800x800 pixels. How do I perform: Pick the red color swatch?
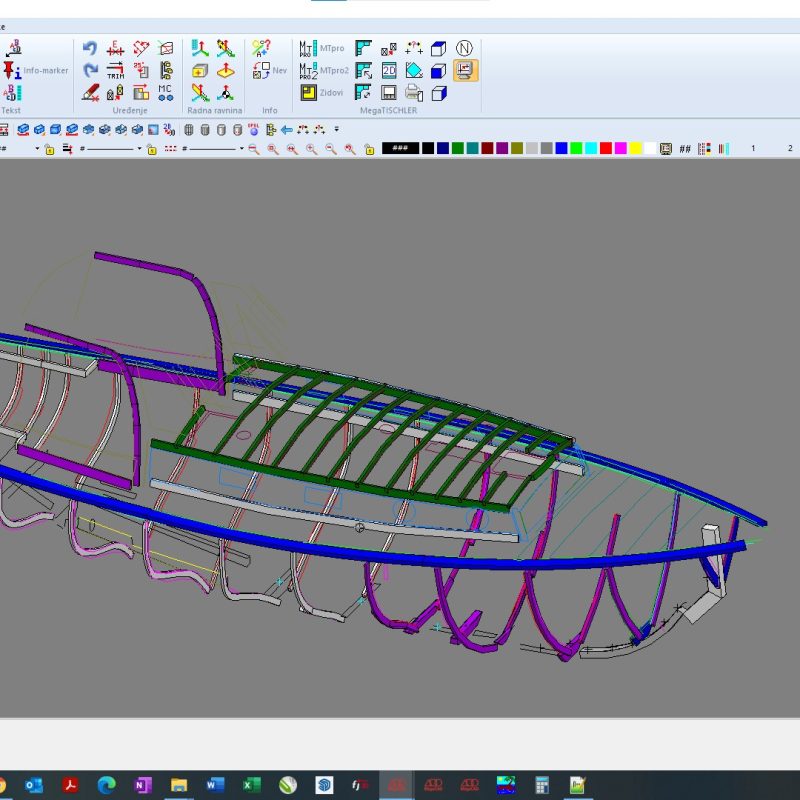605,148
